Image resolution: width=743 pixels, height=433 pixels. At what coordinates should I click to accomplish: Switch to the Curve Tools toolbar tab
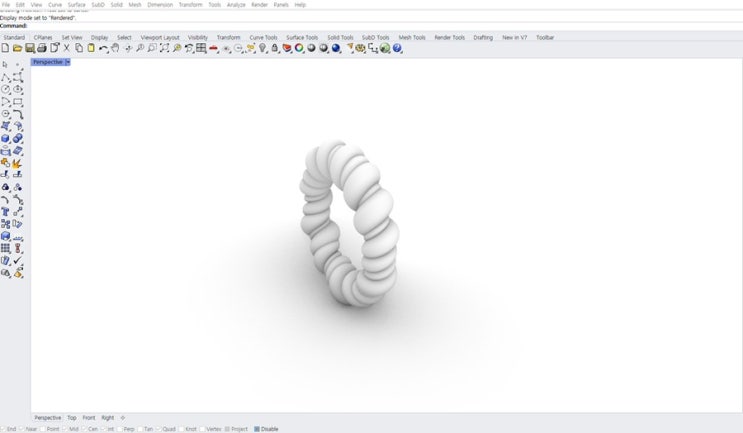(x=263, y=37)
